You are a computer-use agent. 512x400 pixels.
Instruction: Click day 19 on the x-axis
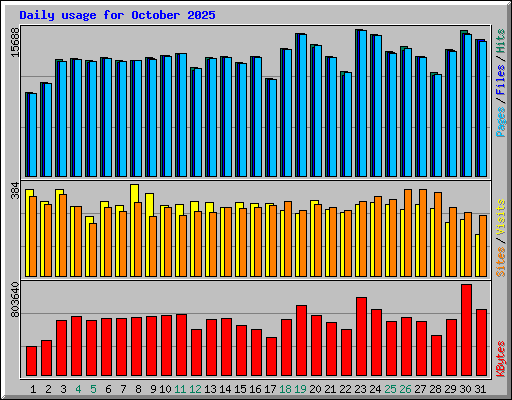pyautogui.click(x=300, y=389)
